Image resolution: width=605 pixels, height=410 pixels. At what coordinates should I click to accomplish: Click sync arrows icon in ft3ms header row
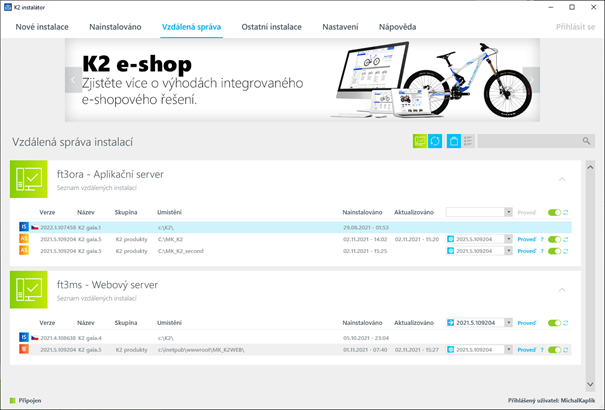pyautogui.click(x=566, y=323)
